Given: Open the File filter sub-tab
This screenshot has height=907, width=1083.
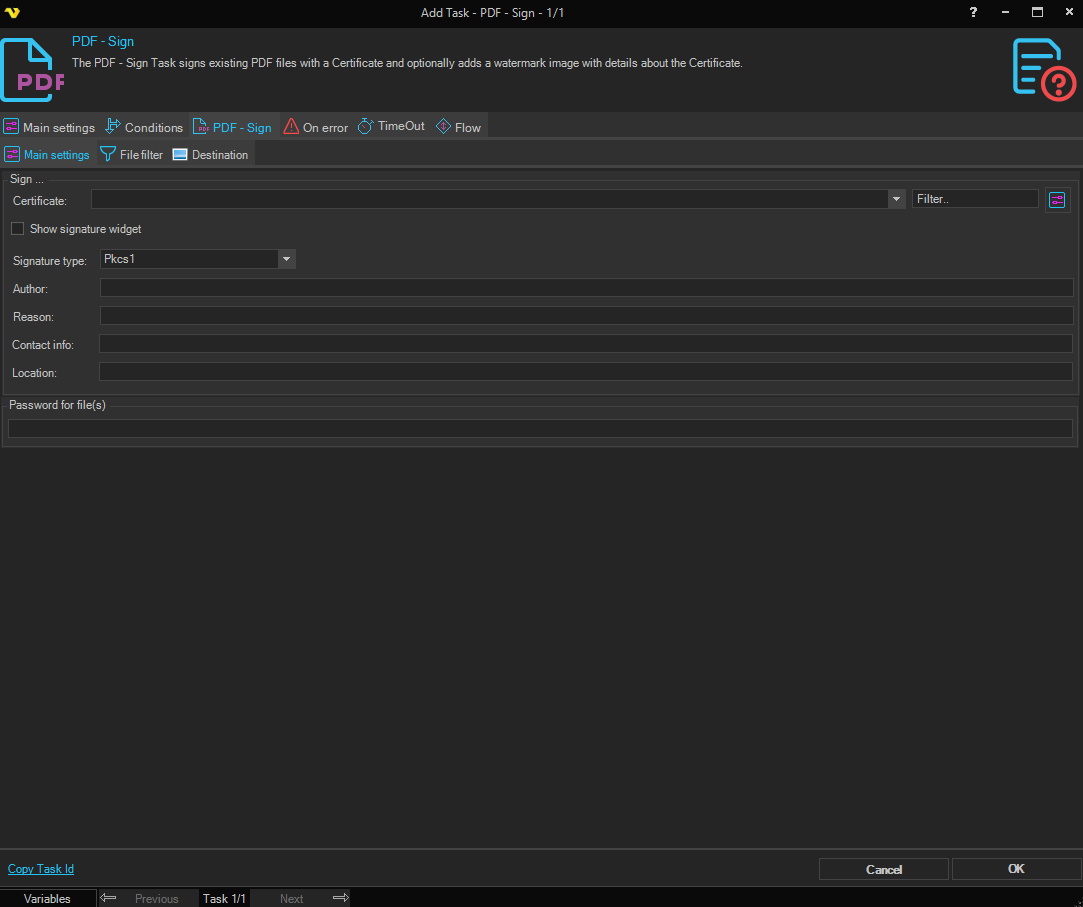Looking at the screenshot, I should point(131,155).
